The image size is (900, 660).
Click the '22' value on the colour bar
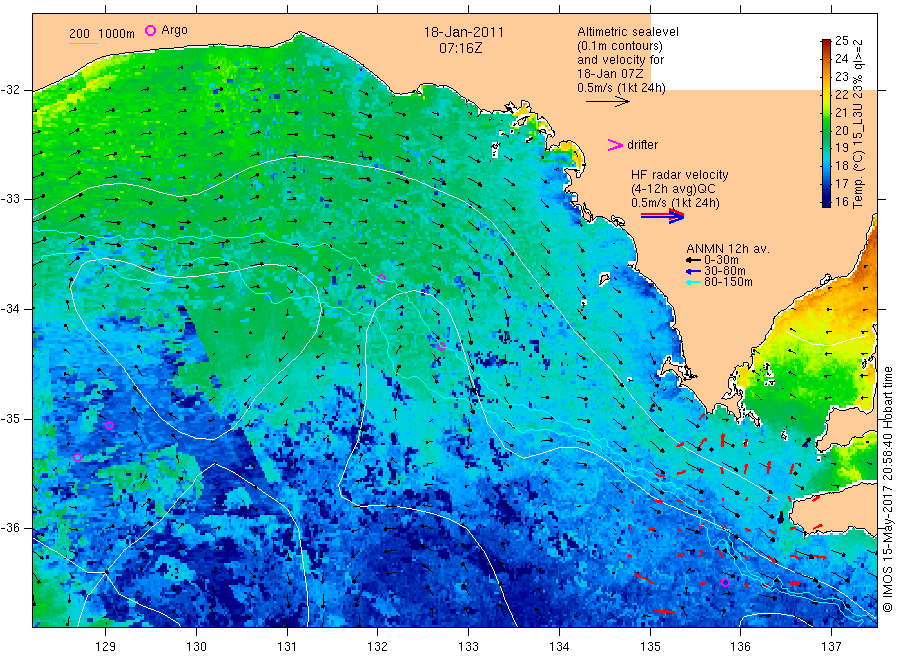841,94
